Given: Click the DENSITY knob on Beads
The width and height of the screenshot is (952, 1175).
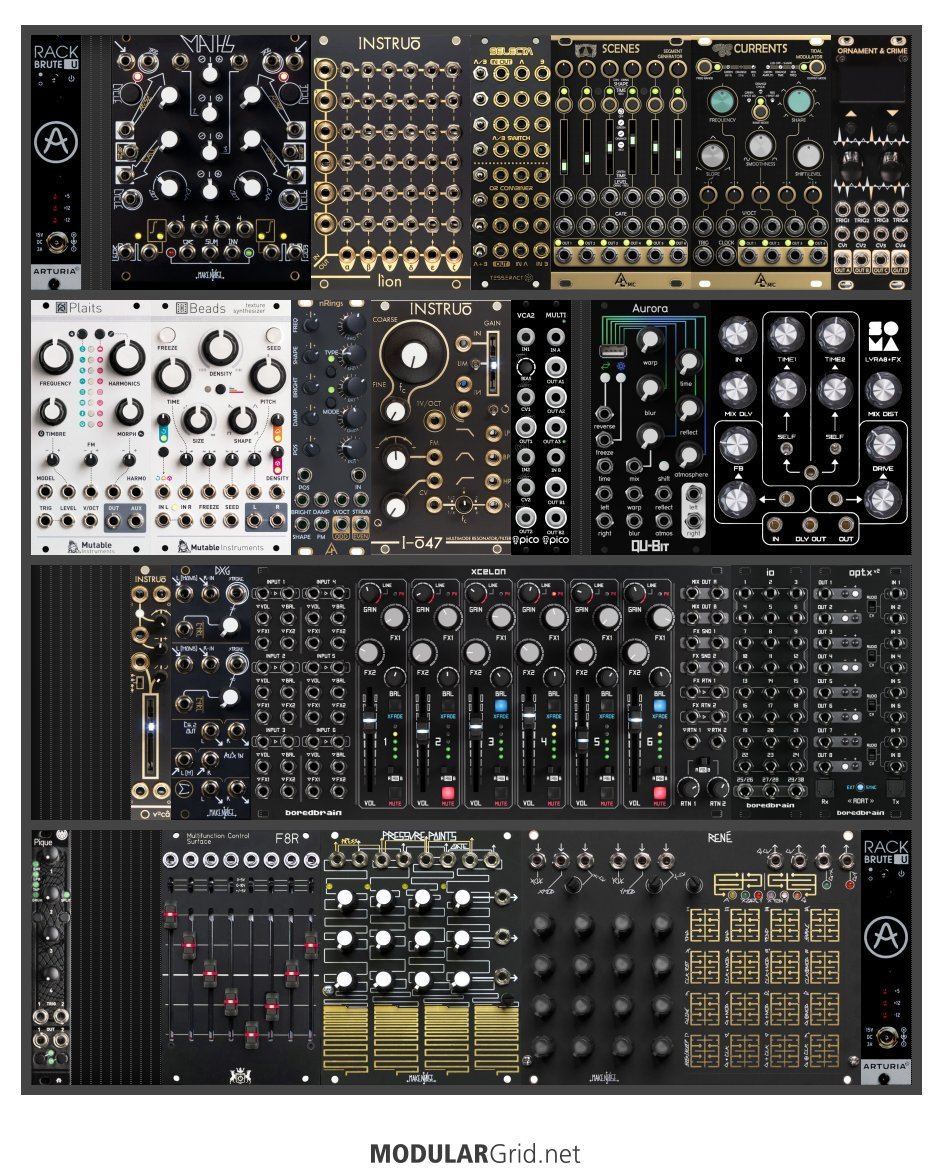Looking at the screenshot, I should click(x=220, y=348).
